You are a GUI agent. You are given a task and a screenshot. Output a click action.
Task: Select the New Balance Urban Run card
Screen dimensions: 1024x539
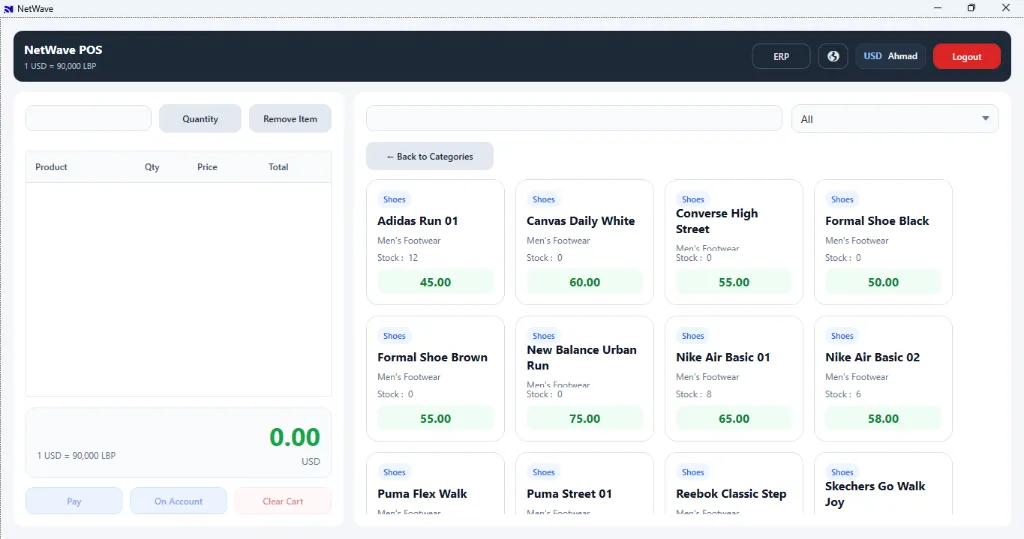point(584,378)
